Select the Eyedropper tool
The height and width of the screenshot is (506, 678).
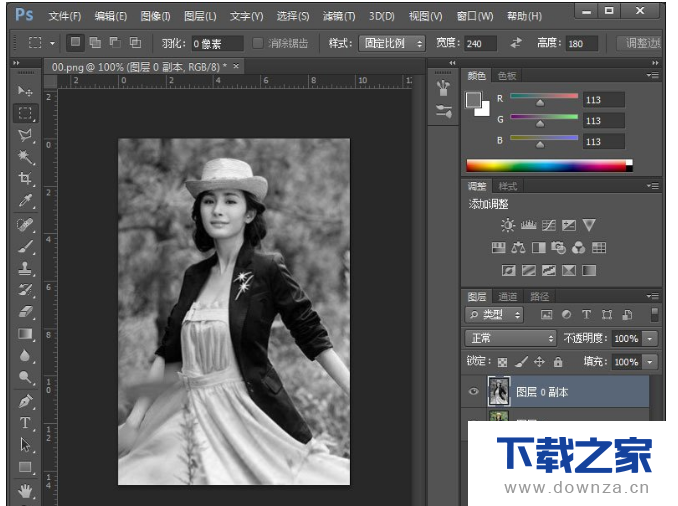(x=25, y=201)
